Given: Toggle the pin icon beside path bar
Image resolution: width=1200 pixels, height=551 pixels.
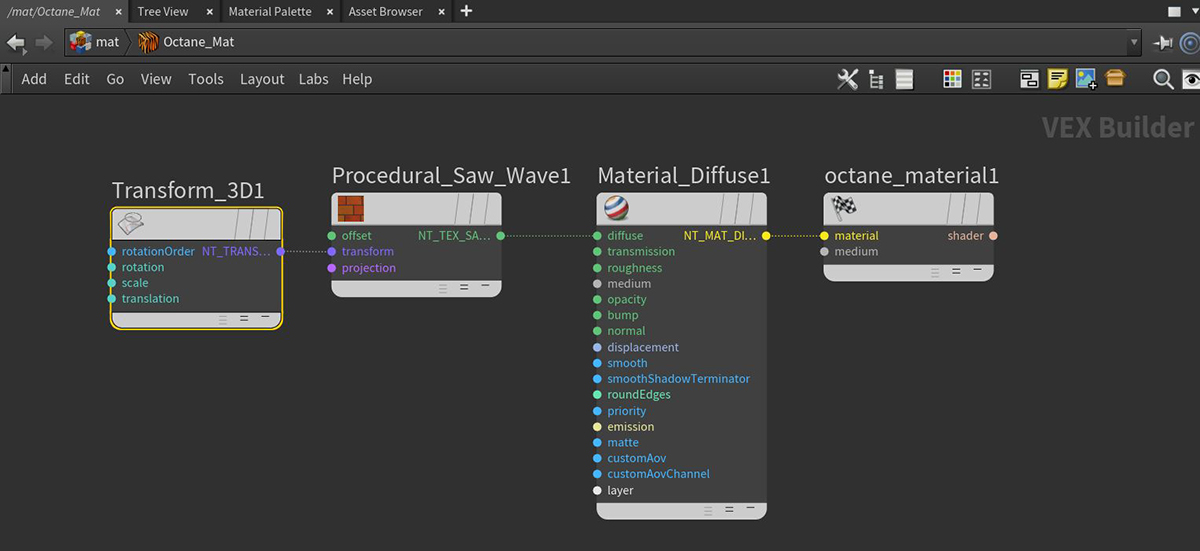Looking at the screenshot, I should pos(1162,42).
